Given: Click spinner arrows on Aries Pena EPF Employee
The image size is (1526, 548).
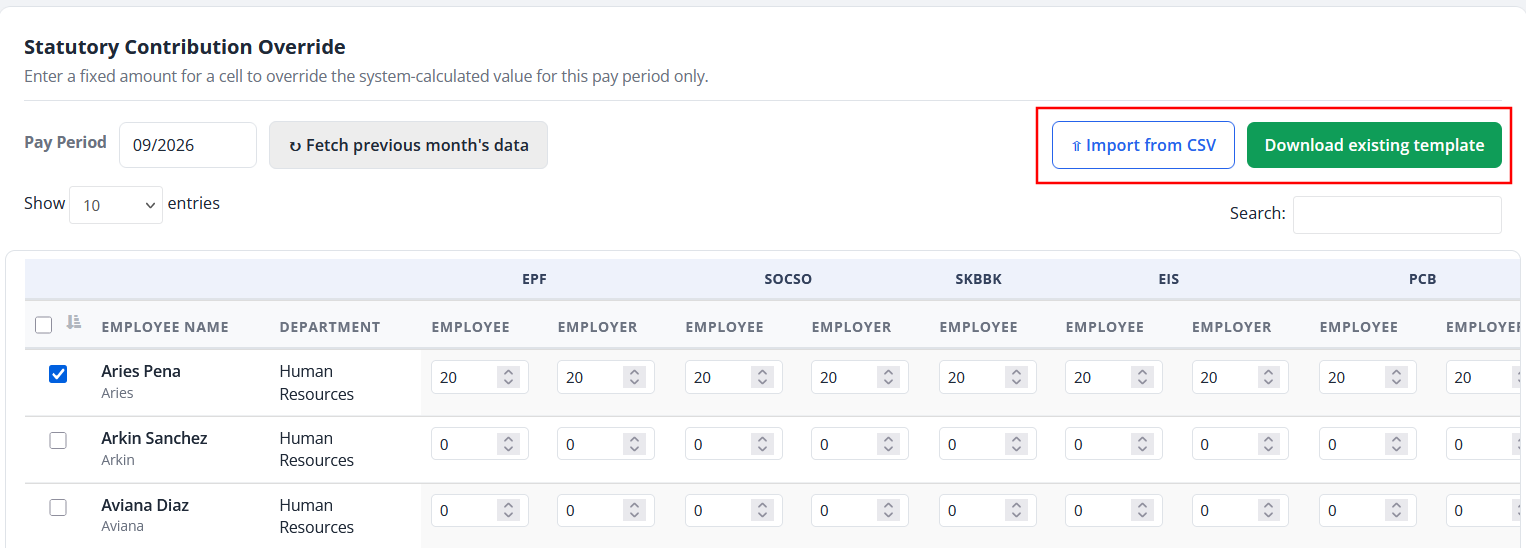Looking at the screenshot, I should click(508, 377).
